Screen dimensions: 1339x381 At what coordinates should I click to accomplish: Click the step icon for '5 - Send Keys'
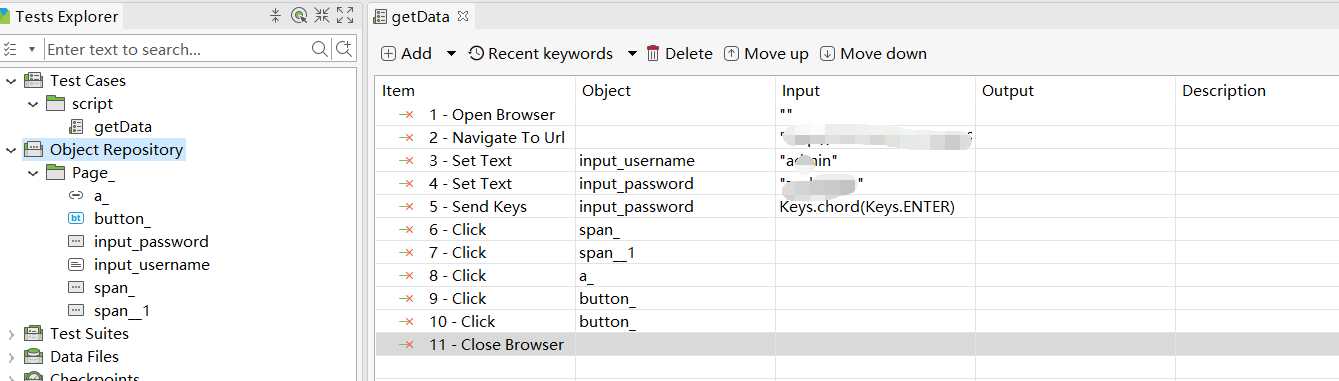[407, 206]
